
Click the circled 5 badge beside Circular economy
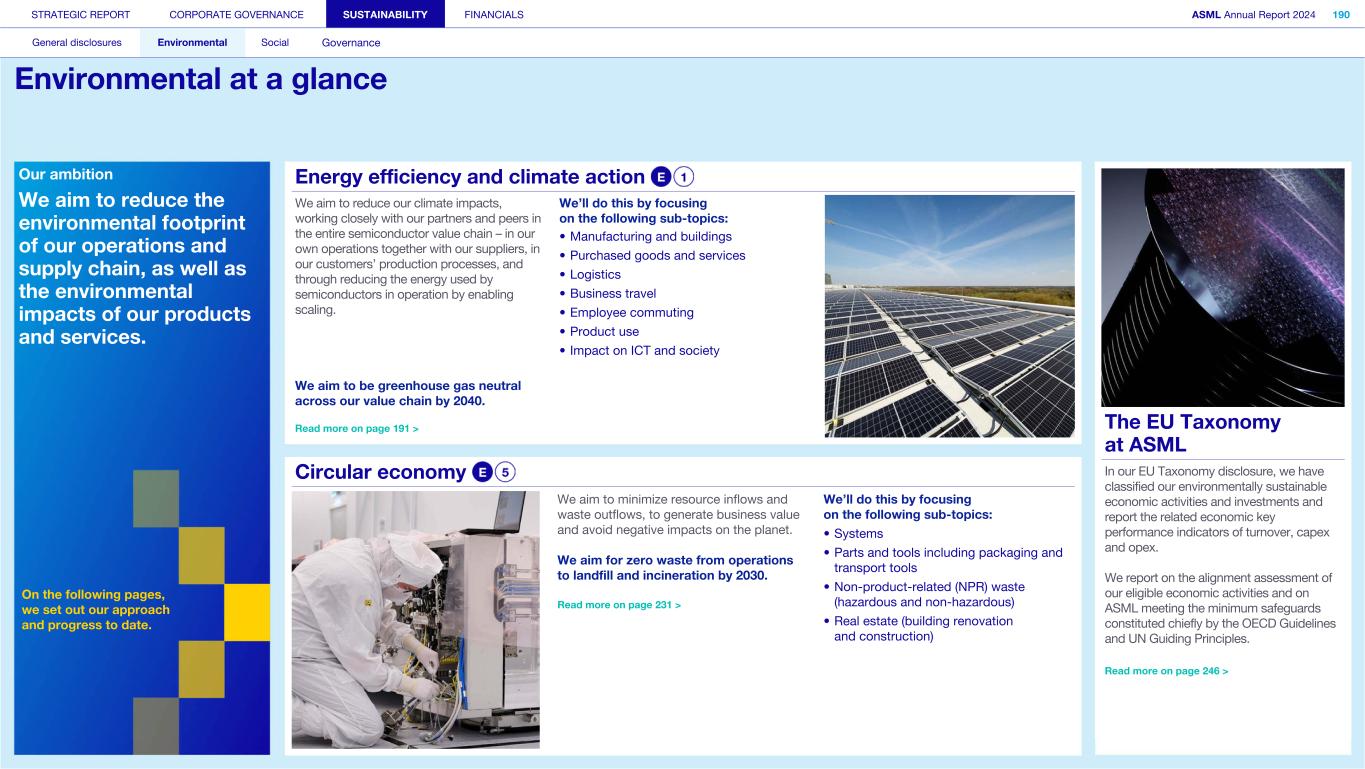coord(505,472)
